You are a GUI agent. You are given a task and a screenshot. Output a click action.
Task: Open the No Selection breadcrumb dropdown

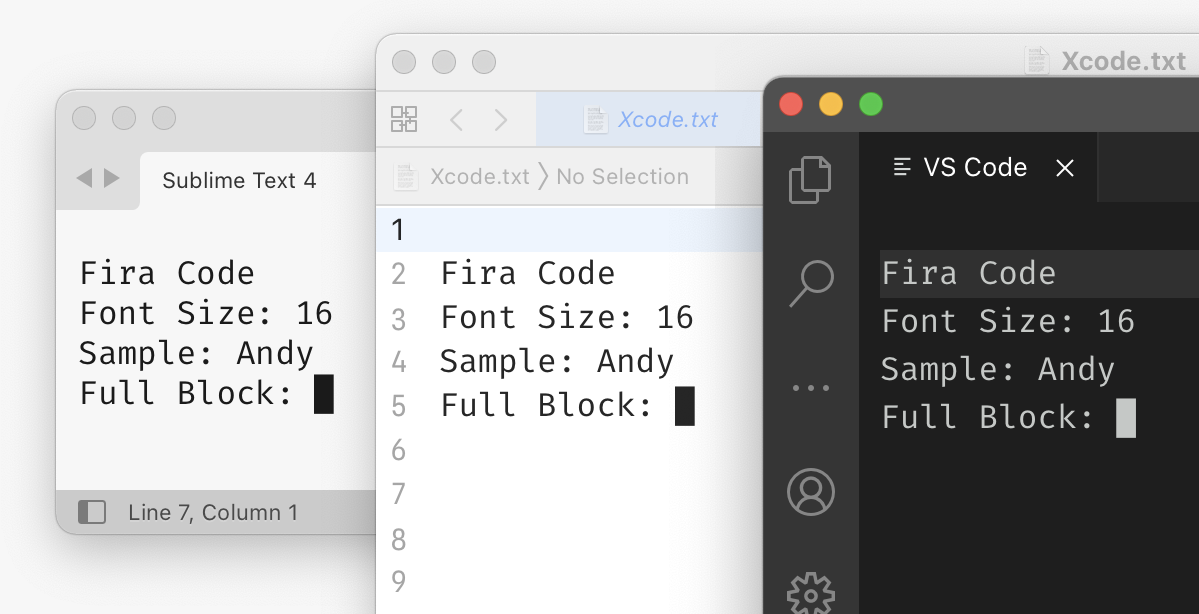coord(622,176)
